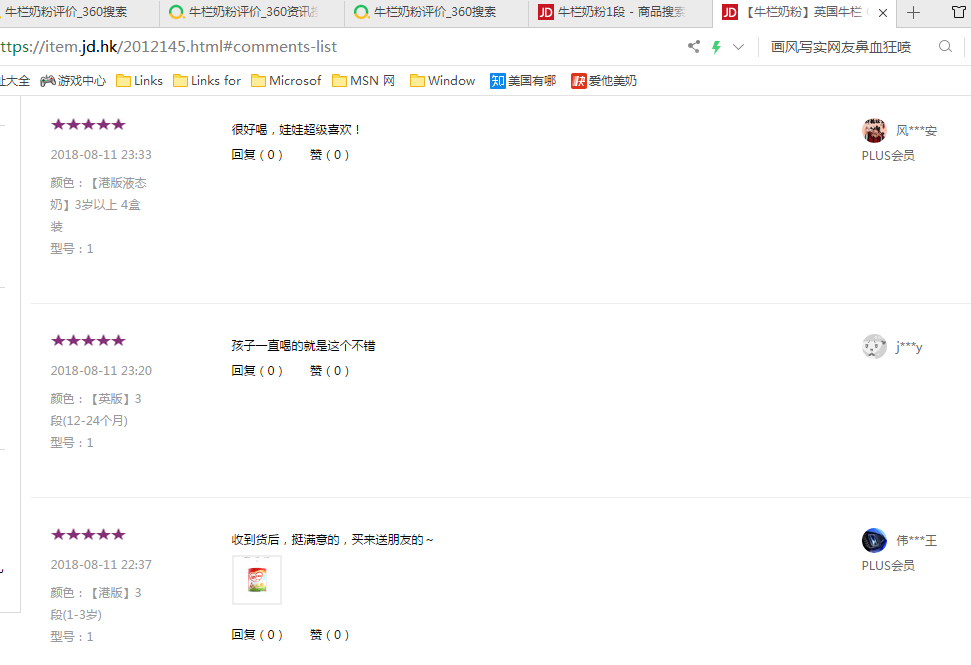Open the milk powder review photo thumbnail
This screenshot has height=665, width=971.
(257, 580)
